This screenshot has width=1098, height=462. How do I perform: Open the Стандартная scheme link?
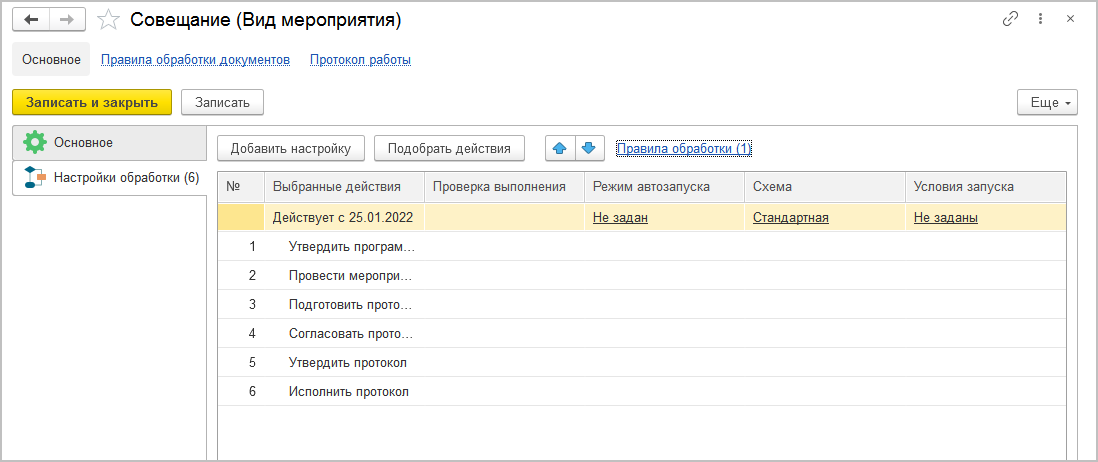(x=790, y=217)
